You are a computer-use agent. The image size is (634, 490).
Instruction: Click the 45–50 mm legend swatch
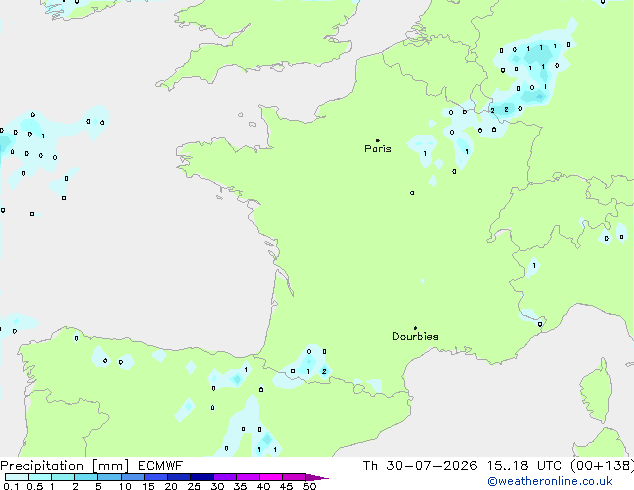click(x=294, y=477)
